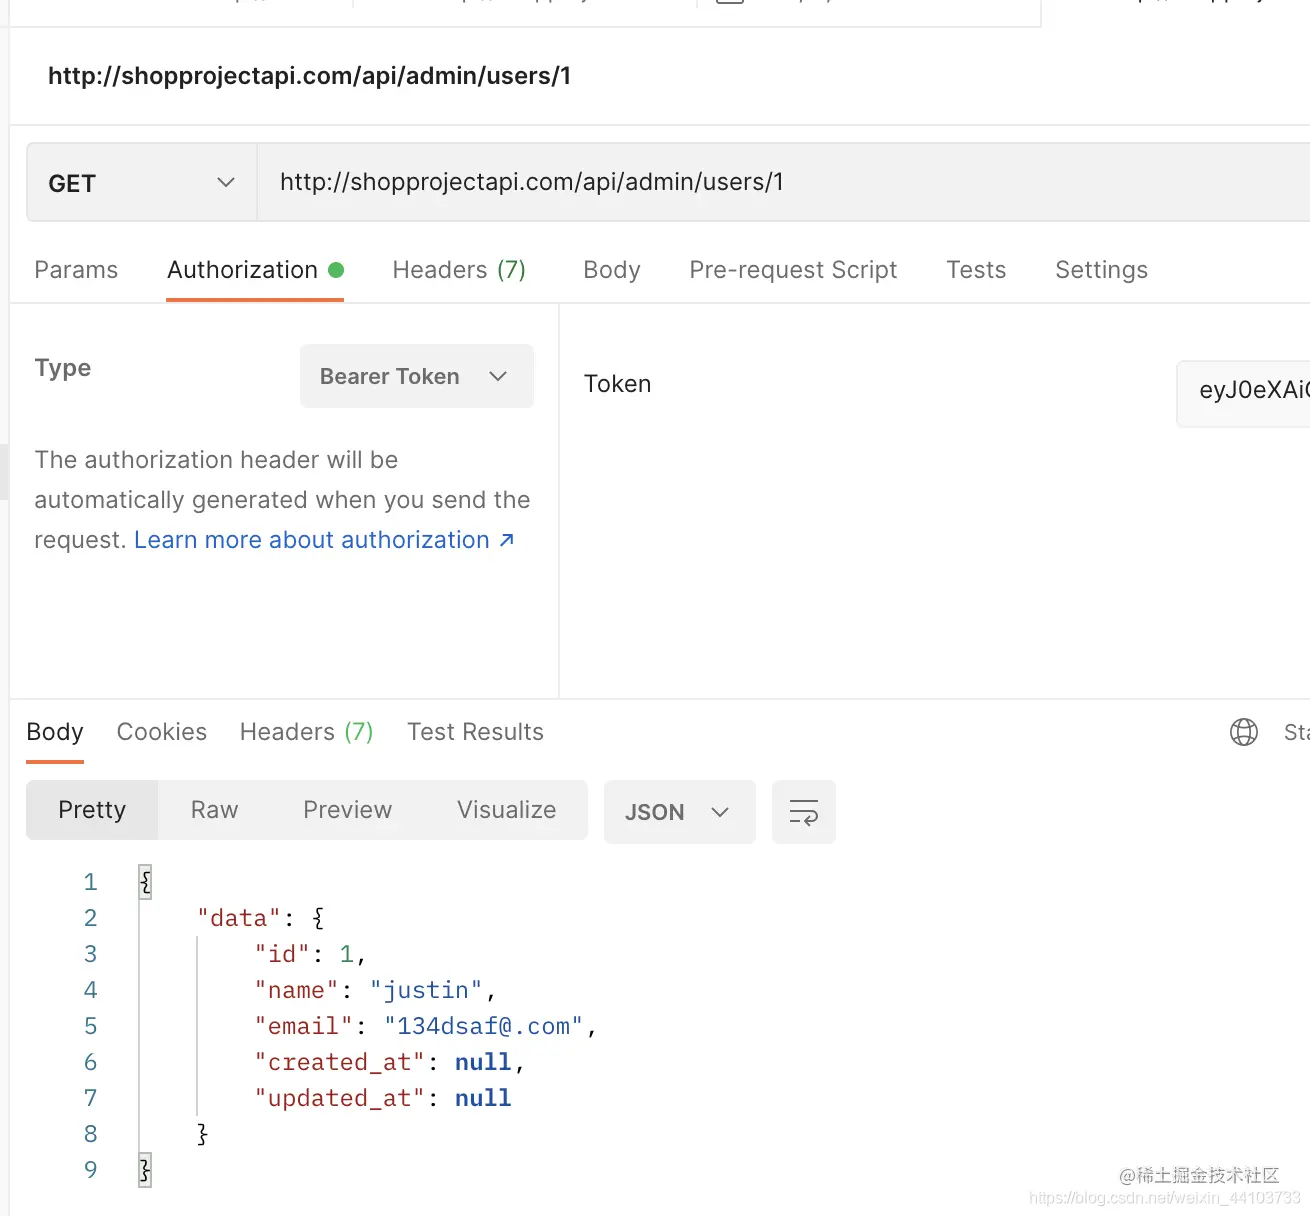Expand the Bearer Token type dropdown
The height and width of the screenshot is (1216, 1310).
[416, 376]
